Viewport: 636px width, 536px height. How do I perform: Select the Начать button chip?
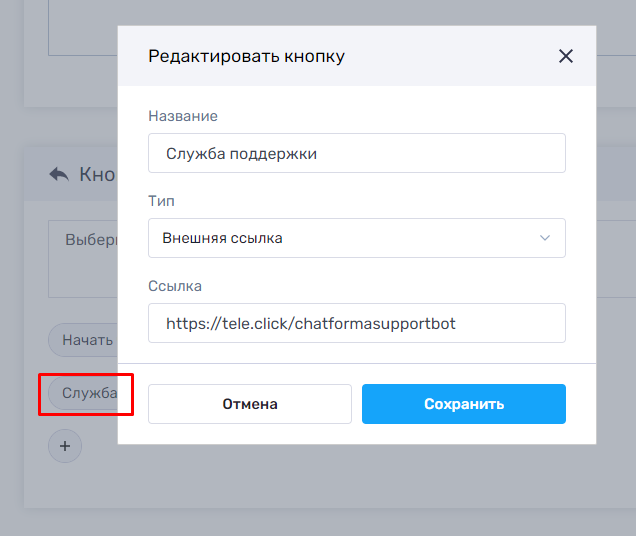[84, 340]
